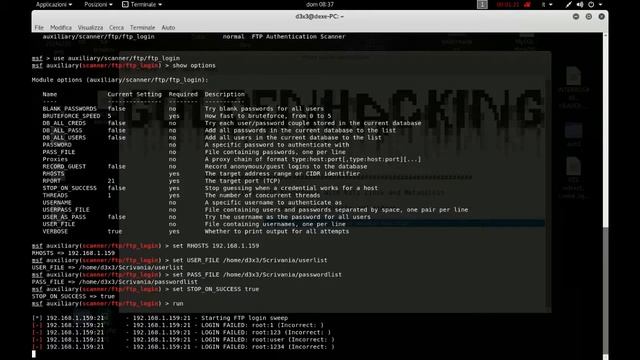Click the USER_AS_PASS option name
This screenshot has height=360, width=640.
tap(64, 217)
